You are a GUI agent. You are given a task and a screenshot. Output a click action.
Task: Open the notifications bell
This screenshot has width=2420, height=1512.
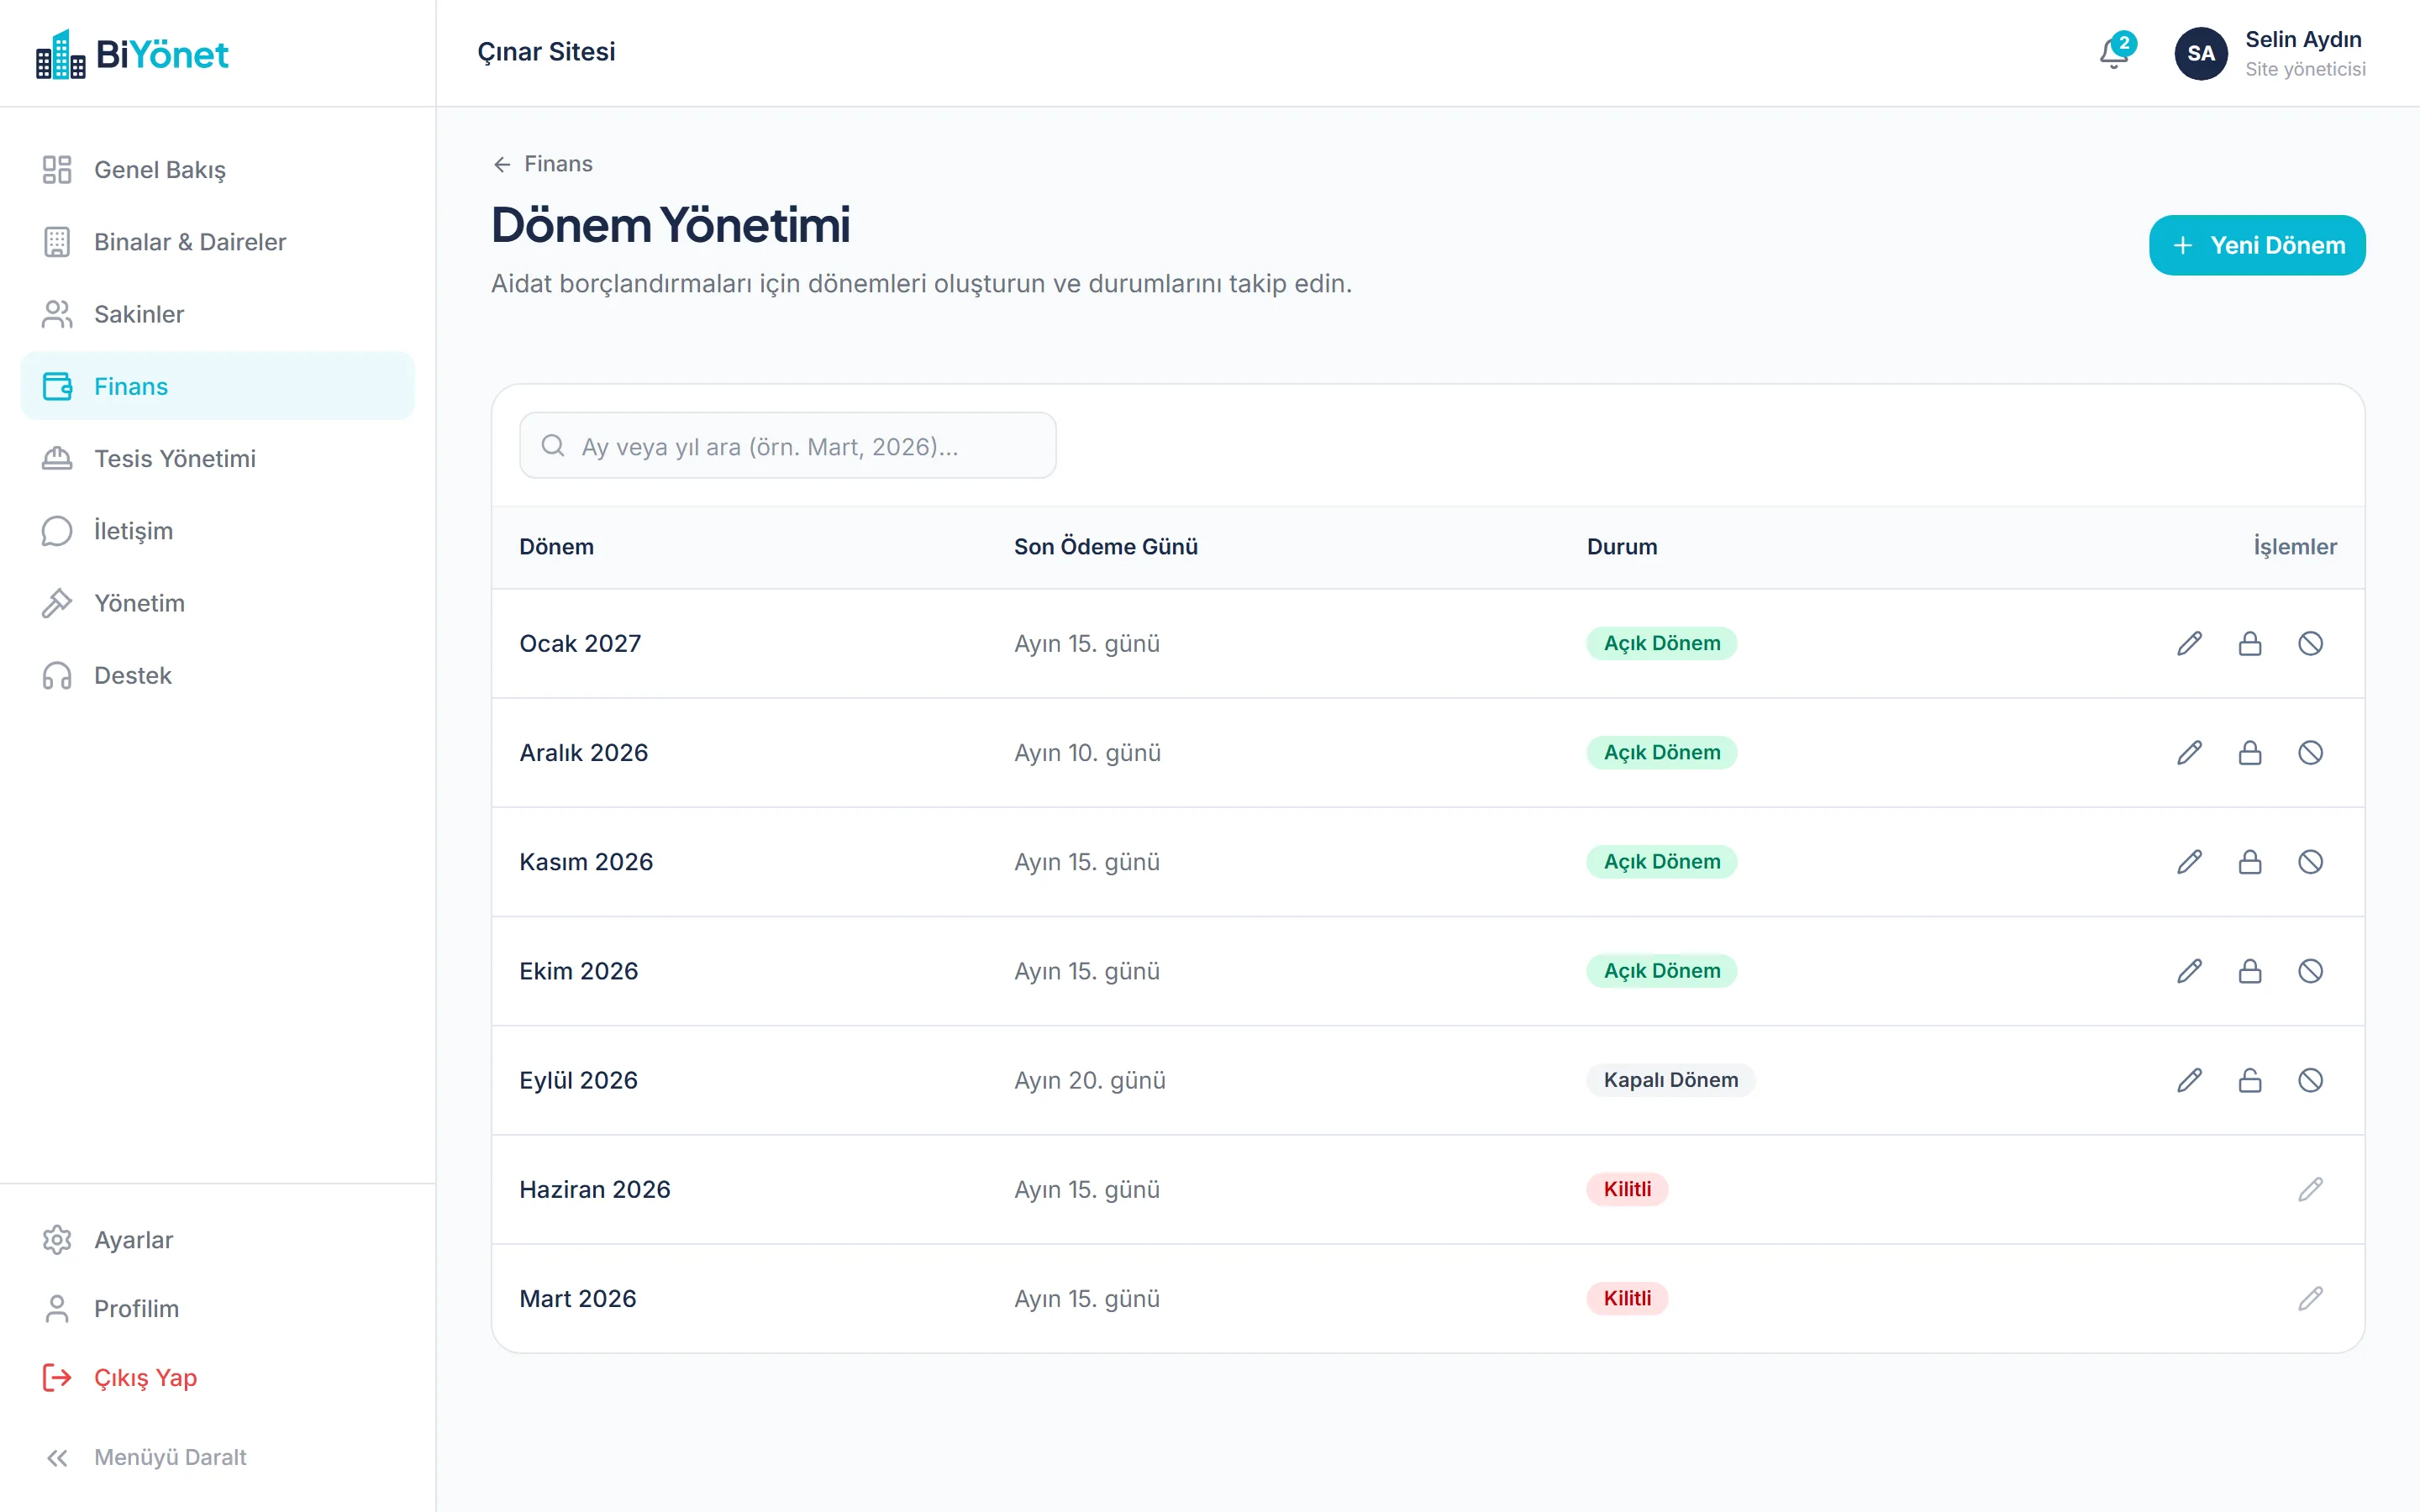pos(2114,53)
